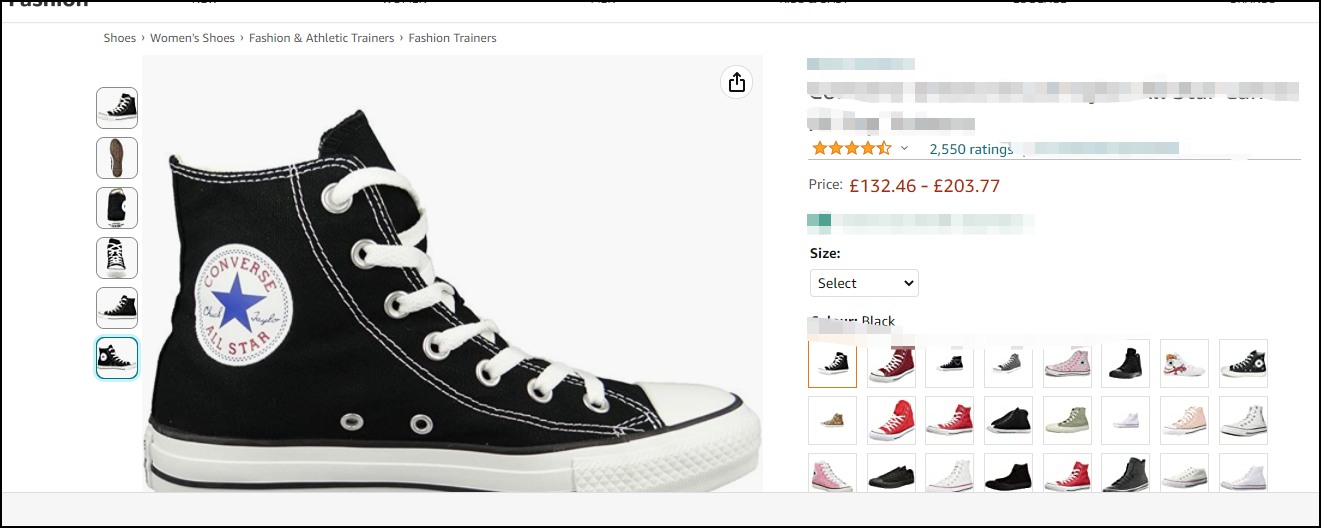The height and width of the screenshot is (530, 1323).
Task: Expand the star rating breakdown chevron
Action: (x=904, y=148)
